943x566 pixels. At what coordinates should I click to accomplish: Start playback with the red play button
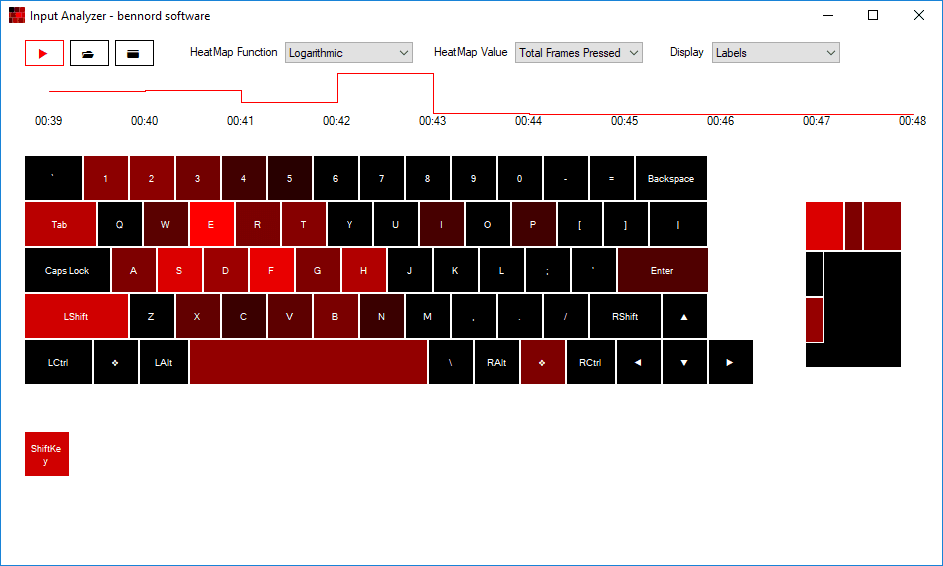(45, 53)
